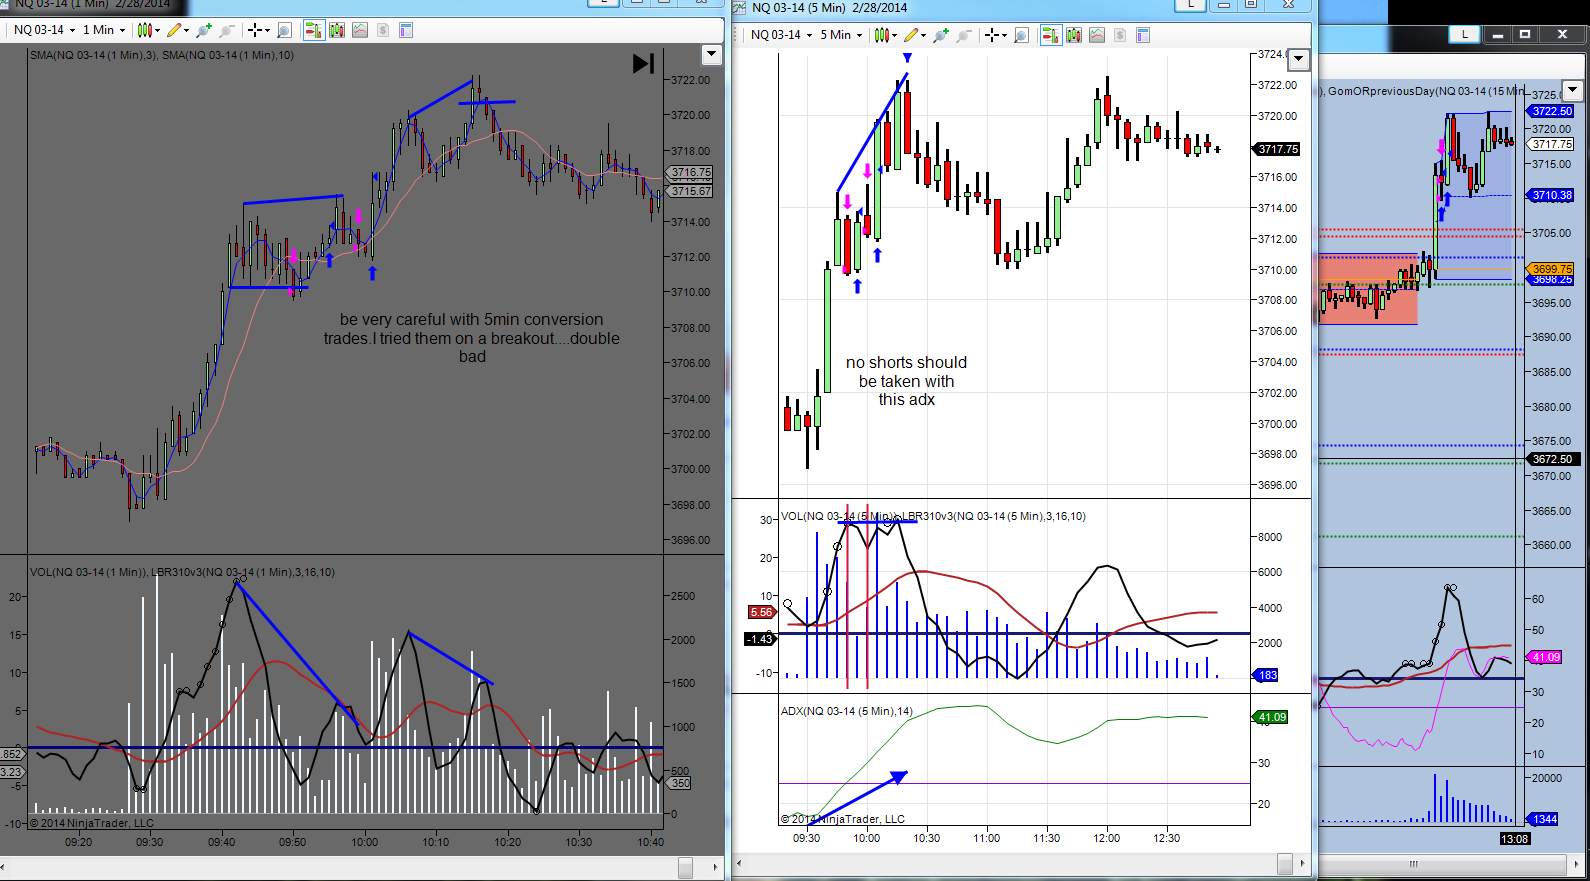Toggle Chart Trader on the 5 Min chart
The image size is (1590, 881).
pos(1050,35)
